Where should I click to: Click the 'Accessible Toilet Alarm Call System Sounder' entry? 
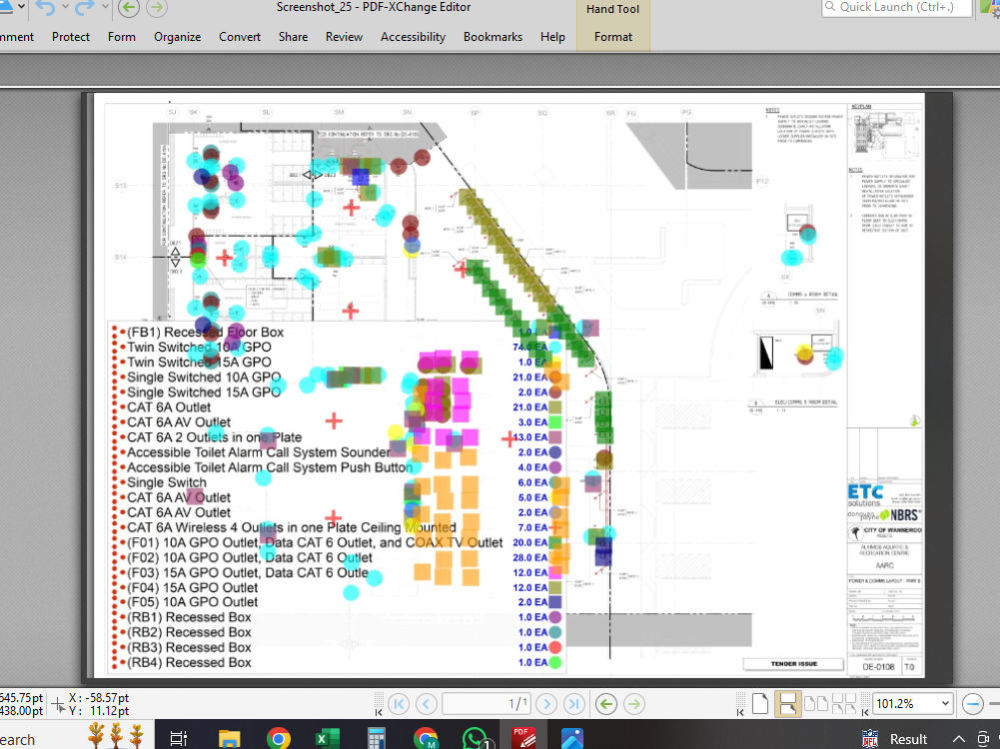(258, 452)
